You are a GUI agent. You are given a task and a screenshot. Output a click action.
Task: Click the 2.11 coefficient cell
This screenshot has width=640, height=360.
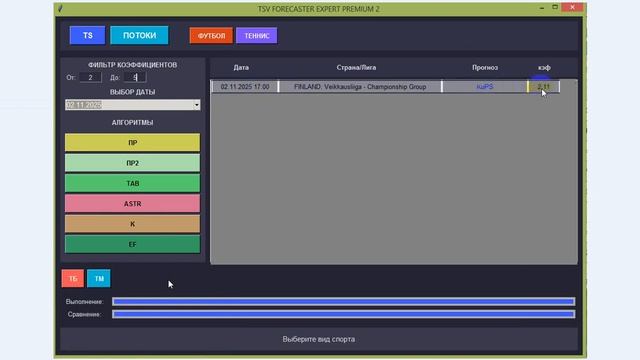coord(544,87)
